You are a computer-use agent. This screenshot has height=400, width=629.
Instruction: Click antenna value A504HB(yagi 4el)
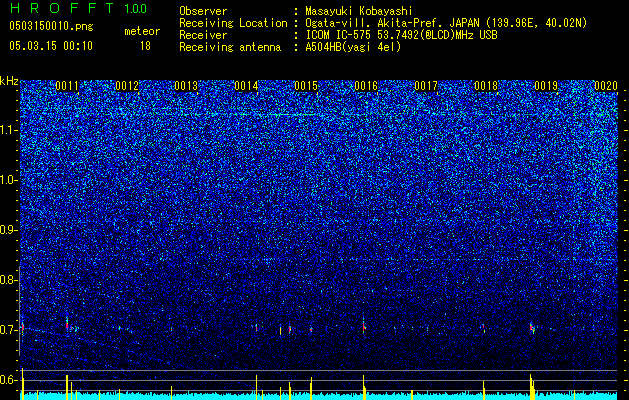pos(353,47)
